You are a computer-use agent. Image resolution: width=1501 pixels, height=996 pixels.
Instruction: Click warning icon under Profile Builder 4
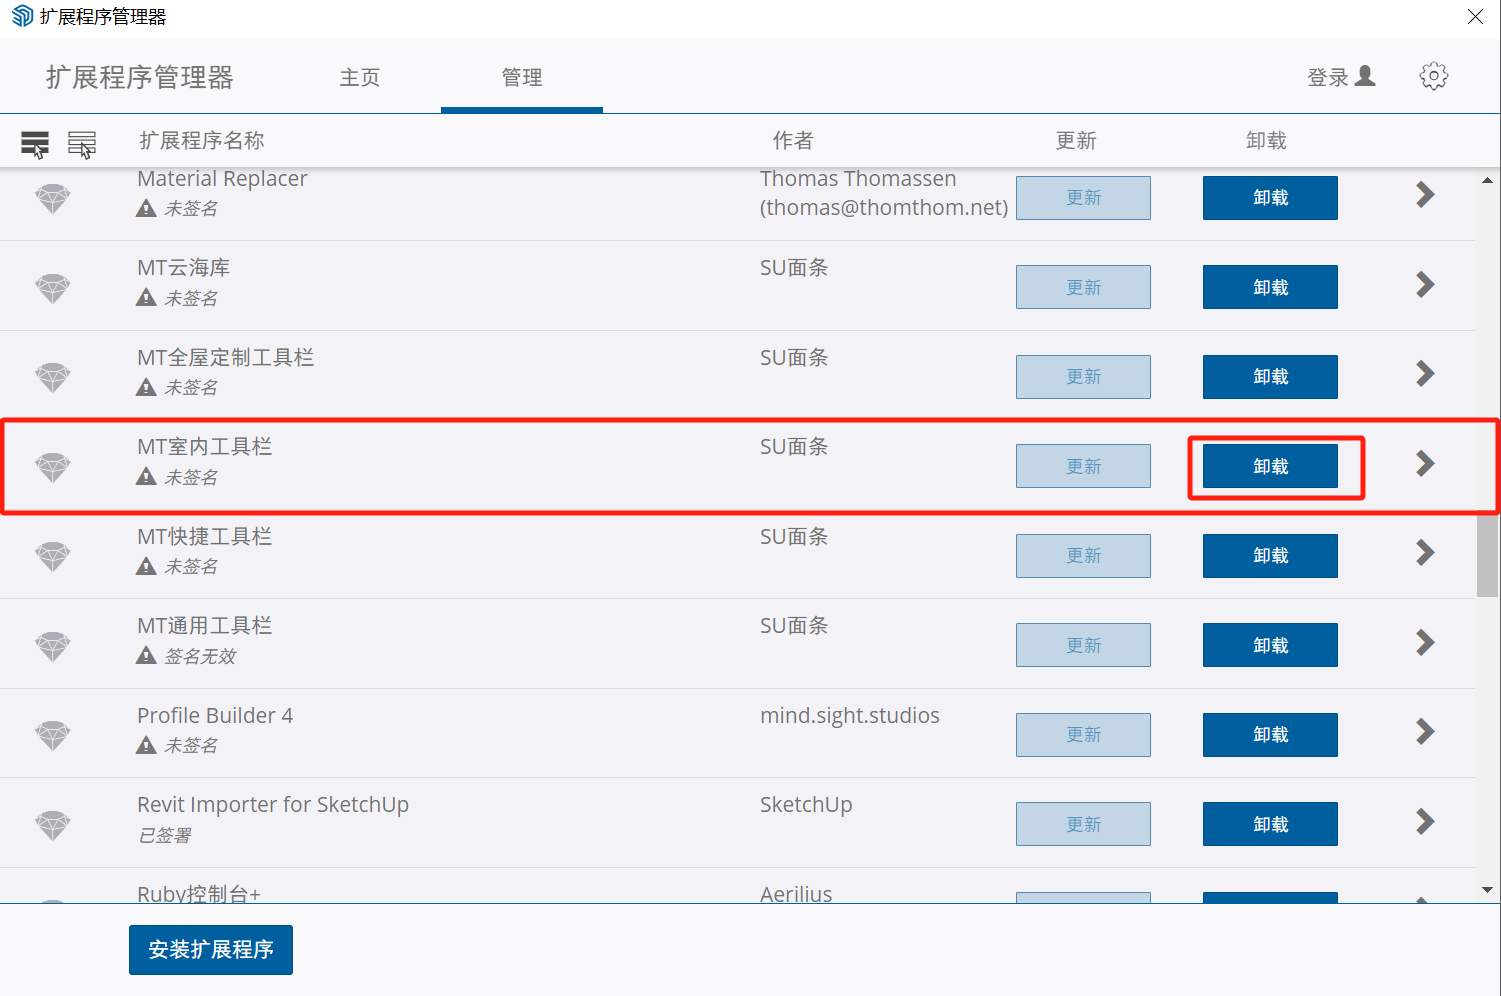click(147, 745)
